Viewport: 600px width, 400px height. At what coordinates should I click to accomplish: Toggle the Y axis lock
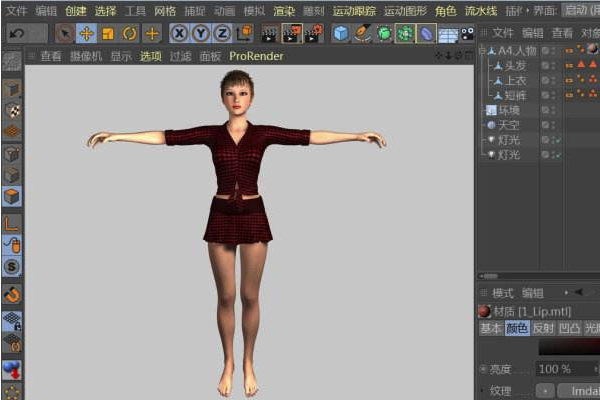click(x=200, y=33)
